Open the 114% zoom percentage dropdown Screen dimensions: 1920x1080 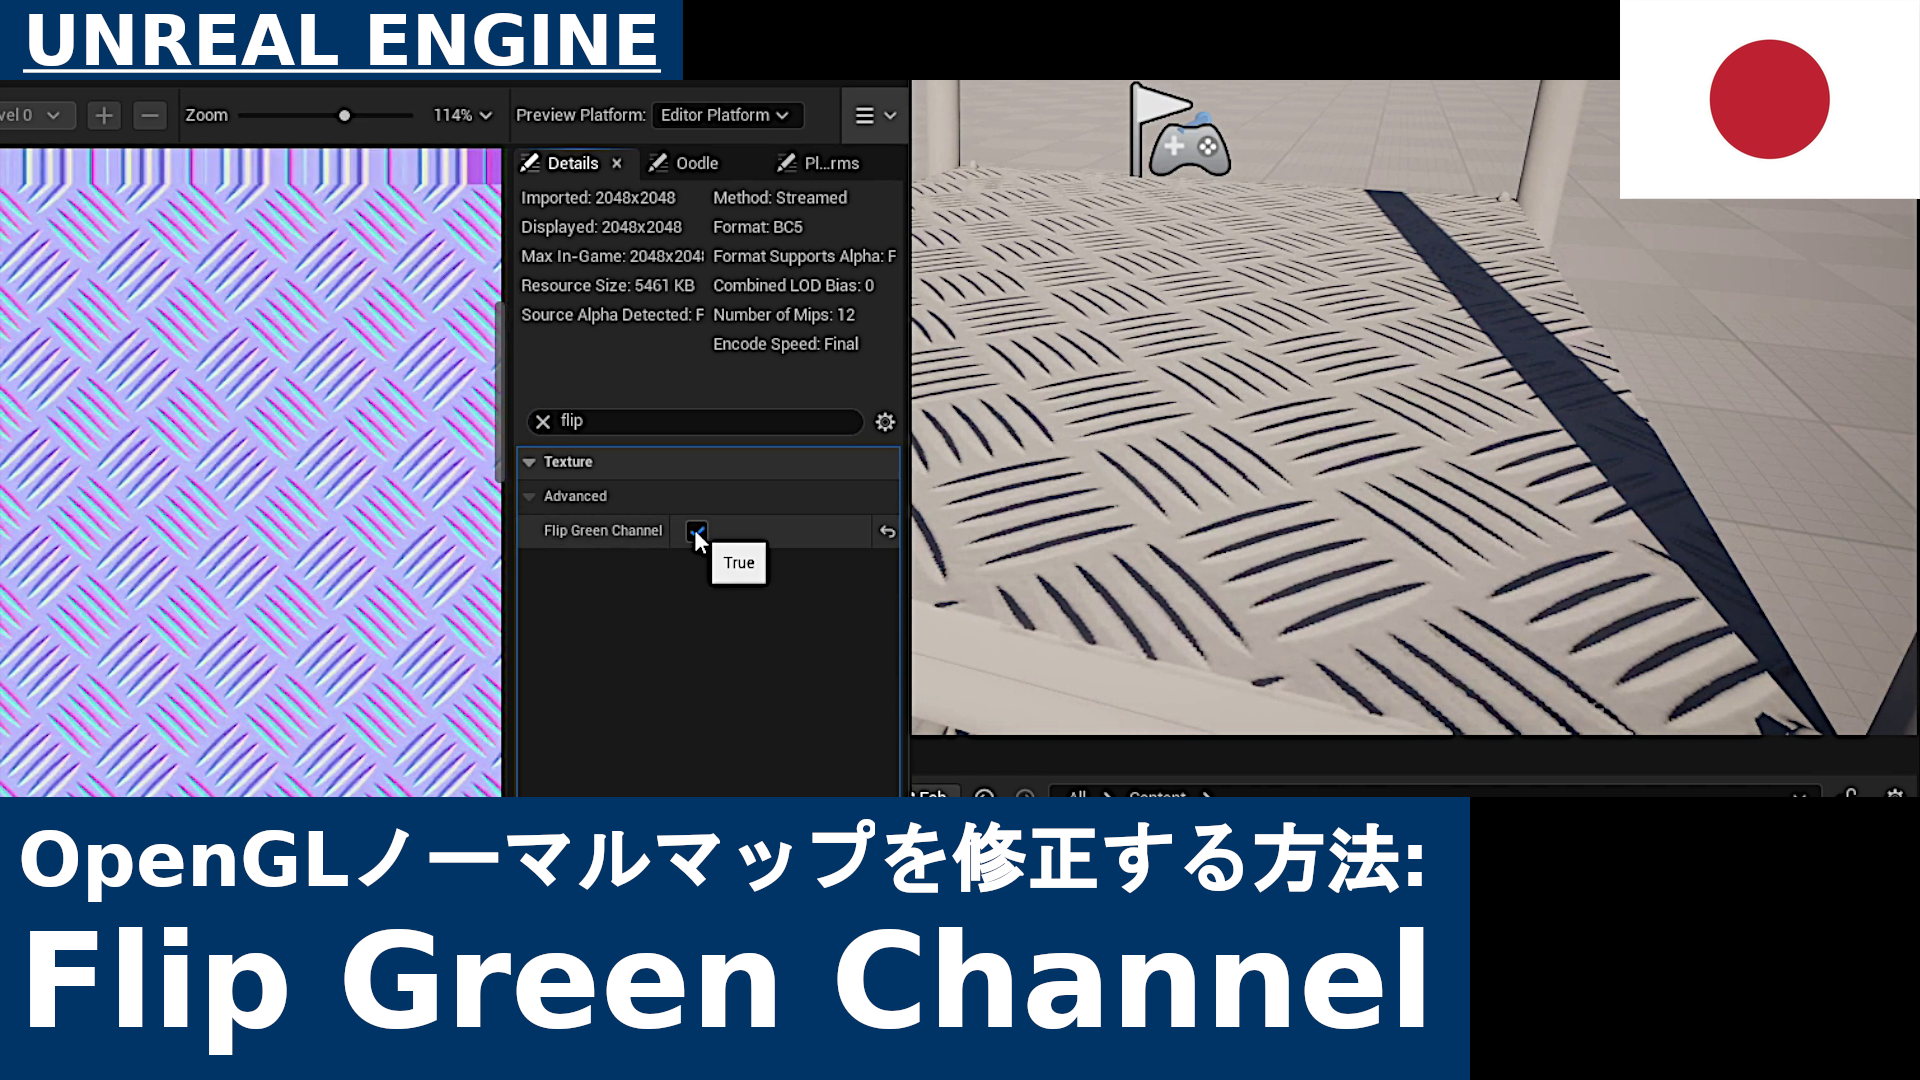point(462,116)
